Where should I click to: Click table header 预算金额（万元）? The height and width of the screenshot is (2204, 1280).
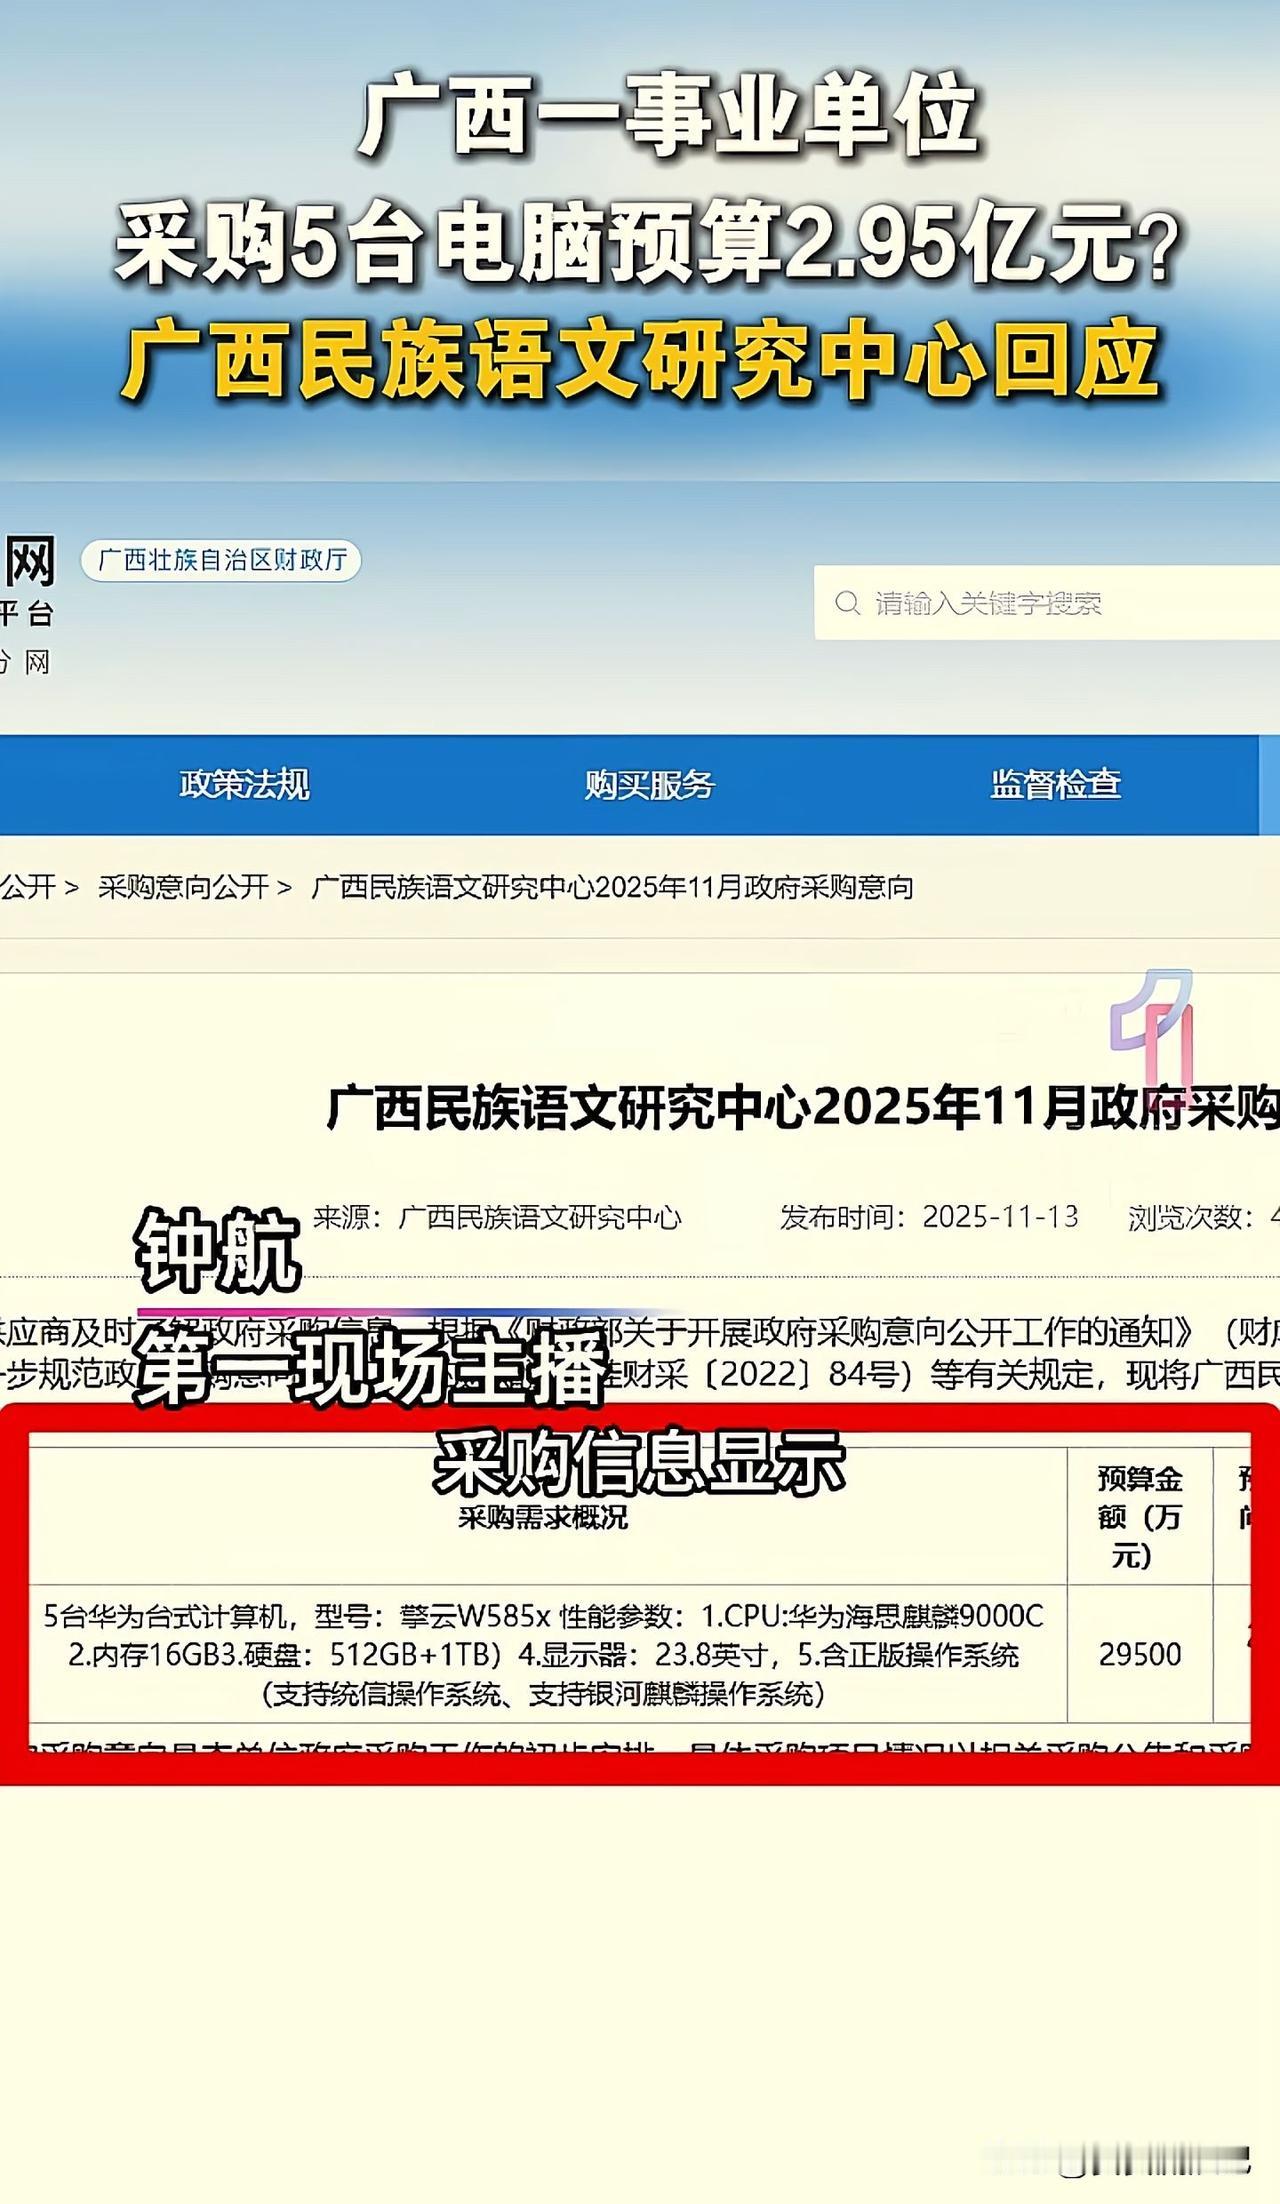pyautogui.click(x=1140, y=1517)
